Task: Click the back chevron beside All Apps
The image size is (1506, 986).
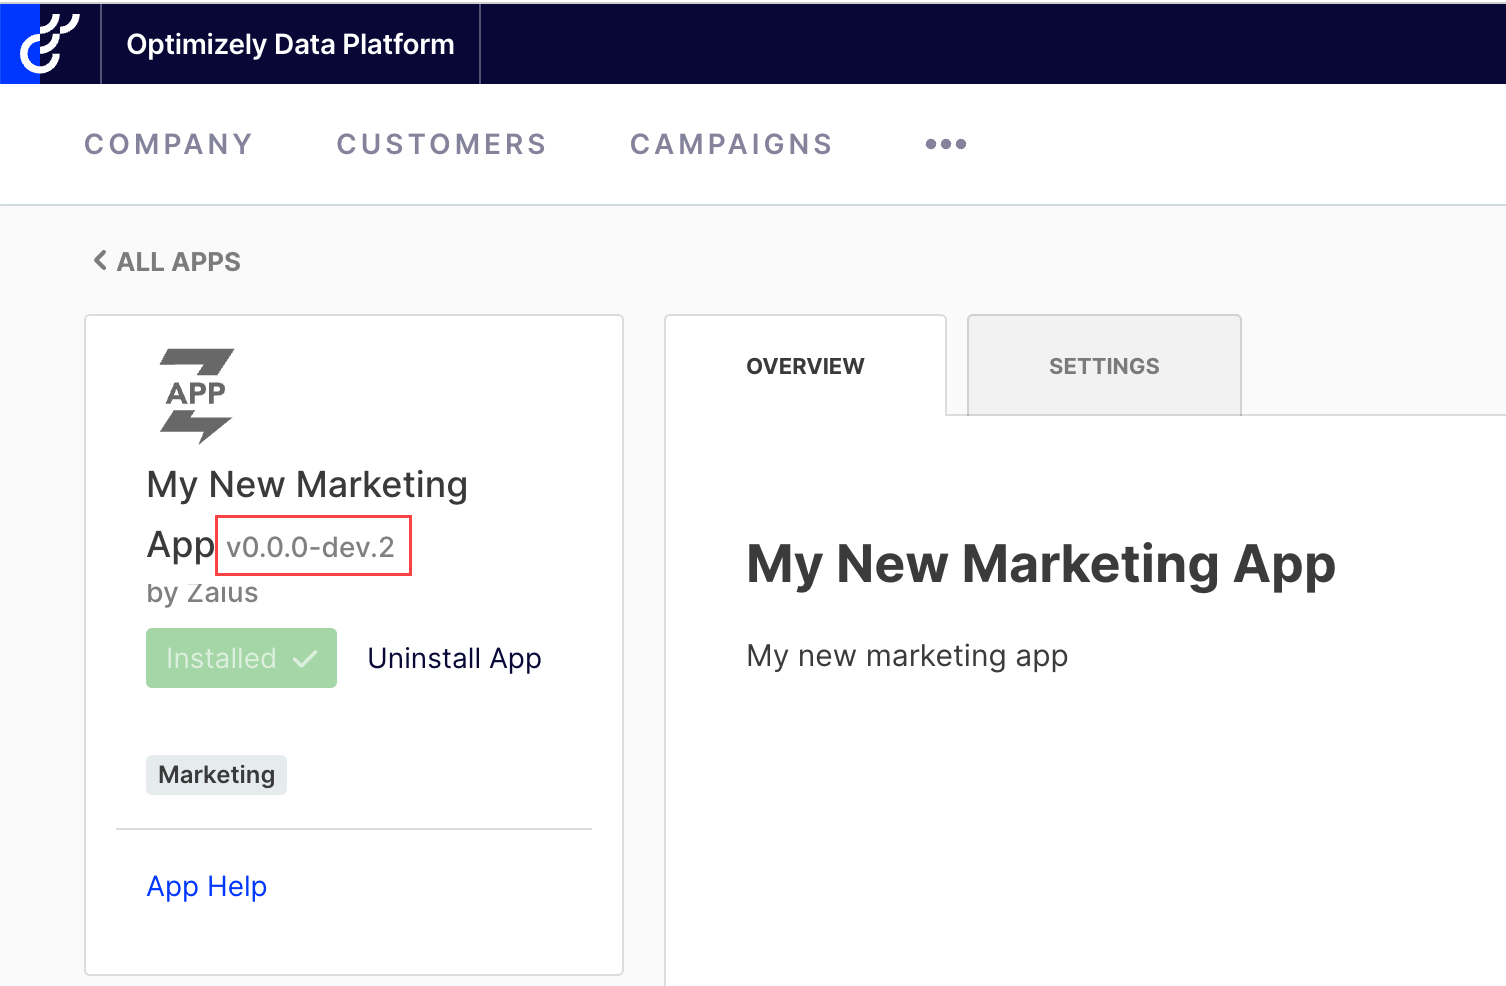Action: click(x=100, y=261)
